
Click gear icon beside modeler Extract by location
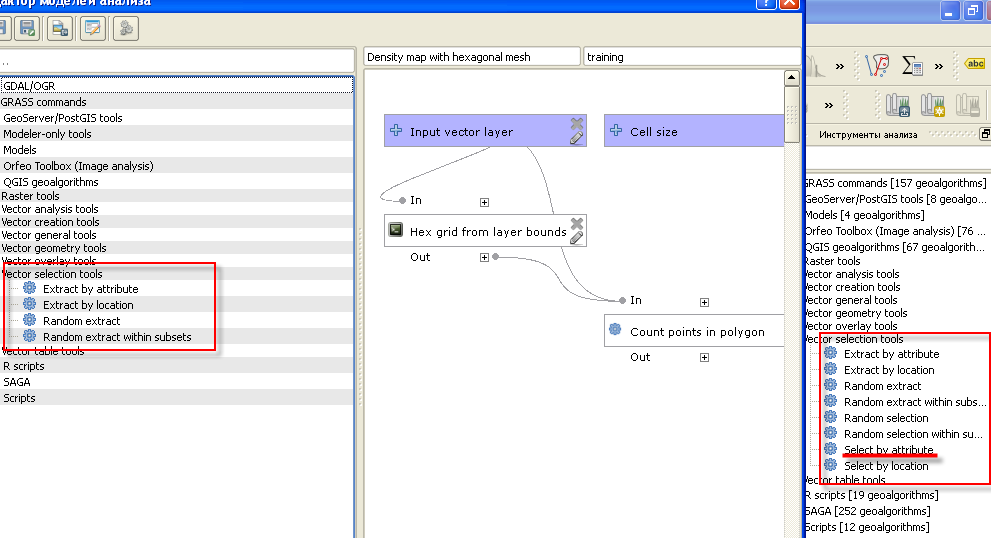pos(29,303)
